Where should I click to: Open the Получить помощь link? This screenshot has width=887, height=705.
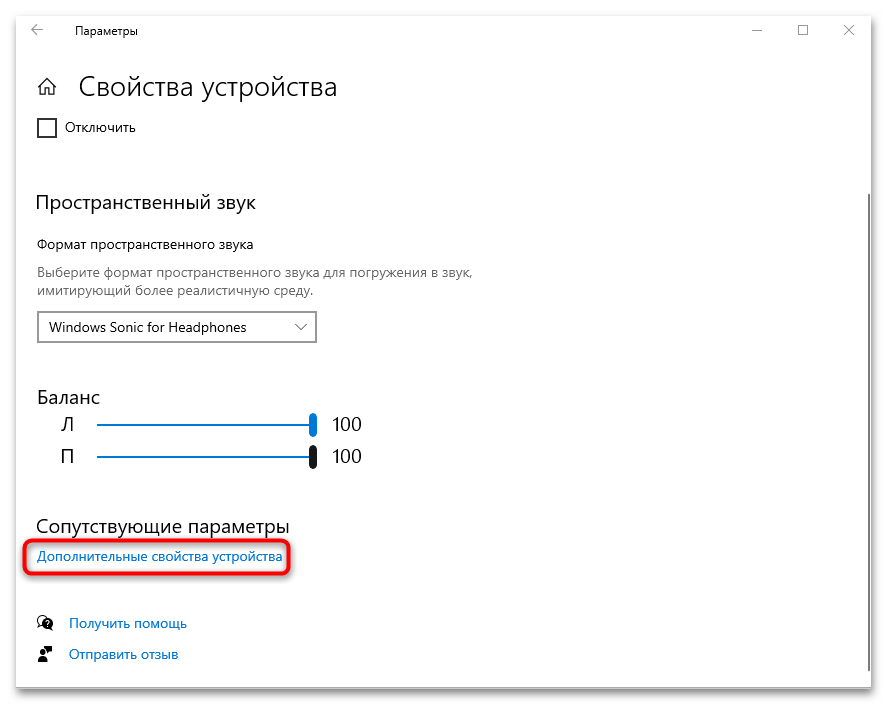click(128, 623)
